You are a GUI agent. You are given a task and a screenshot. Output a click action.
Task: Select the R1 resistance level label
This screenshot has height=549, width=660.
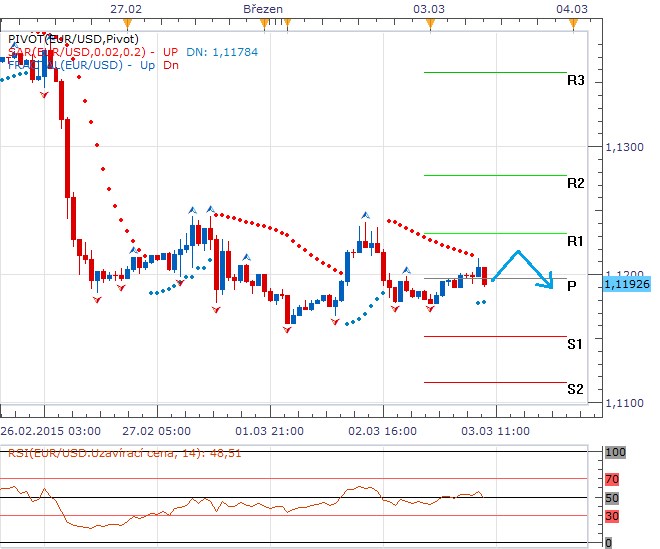[575, 241]
